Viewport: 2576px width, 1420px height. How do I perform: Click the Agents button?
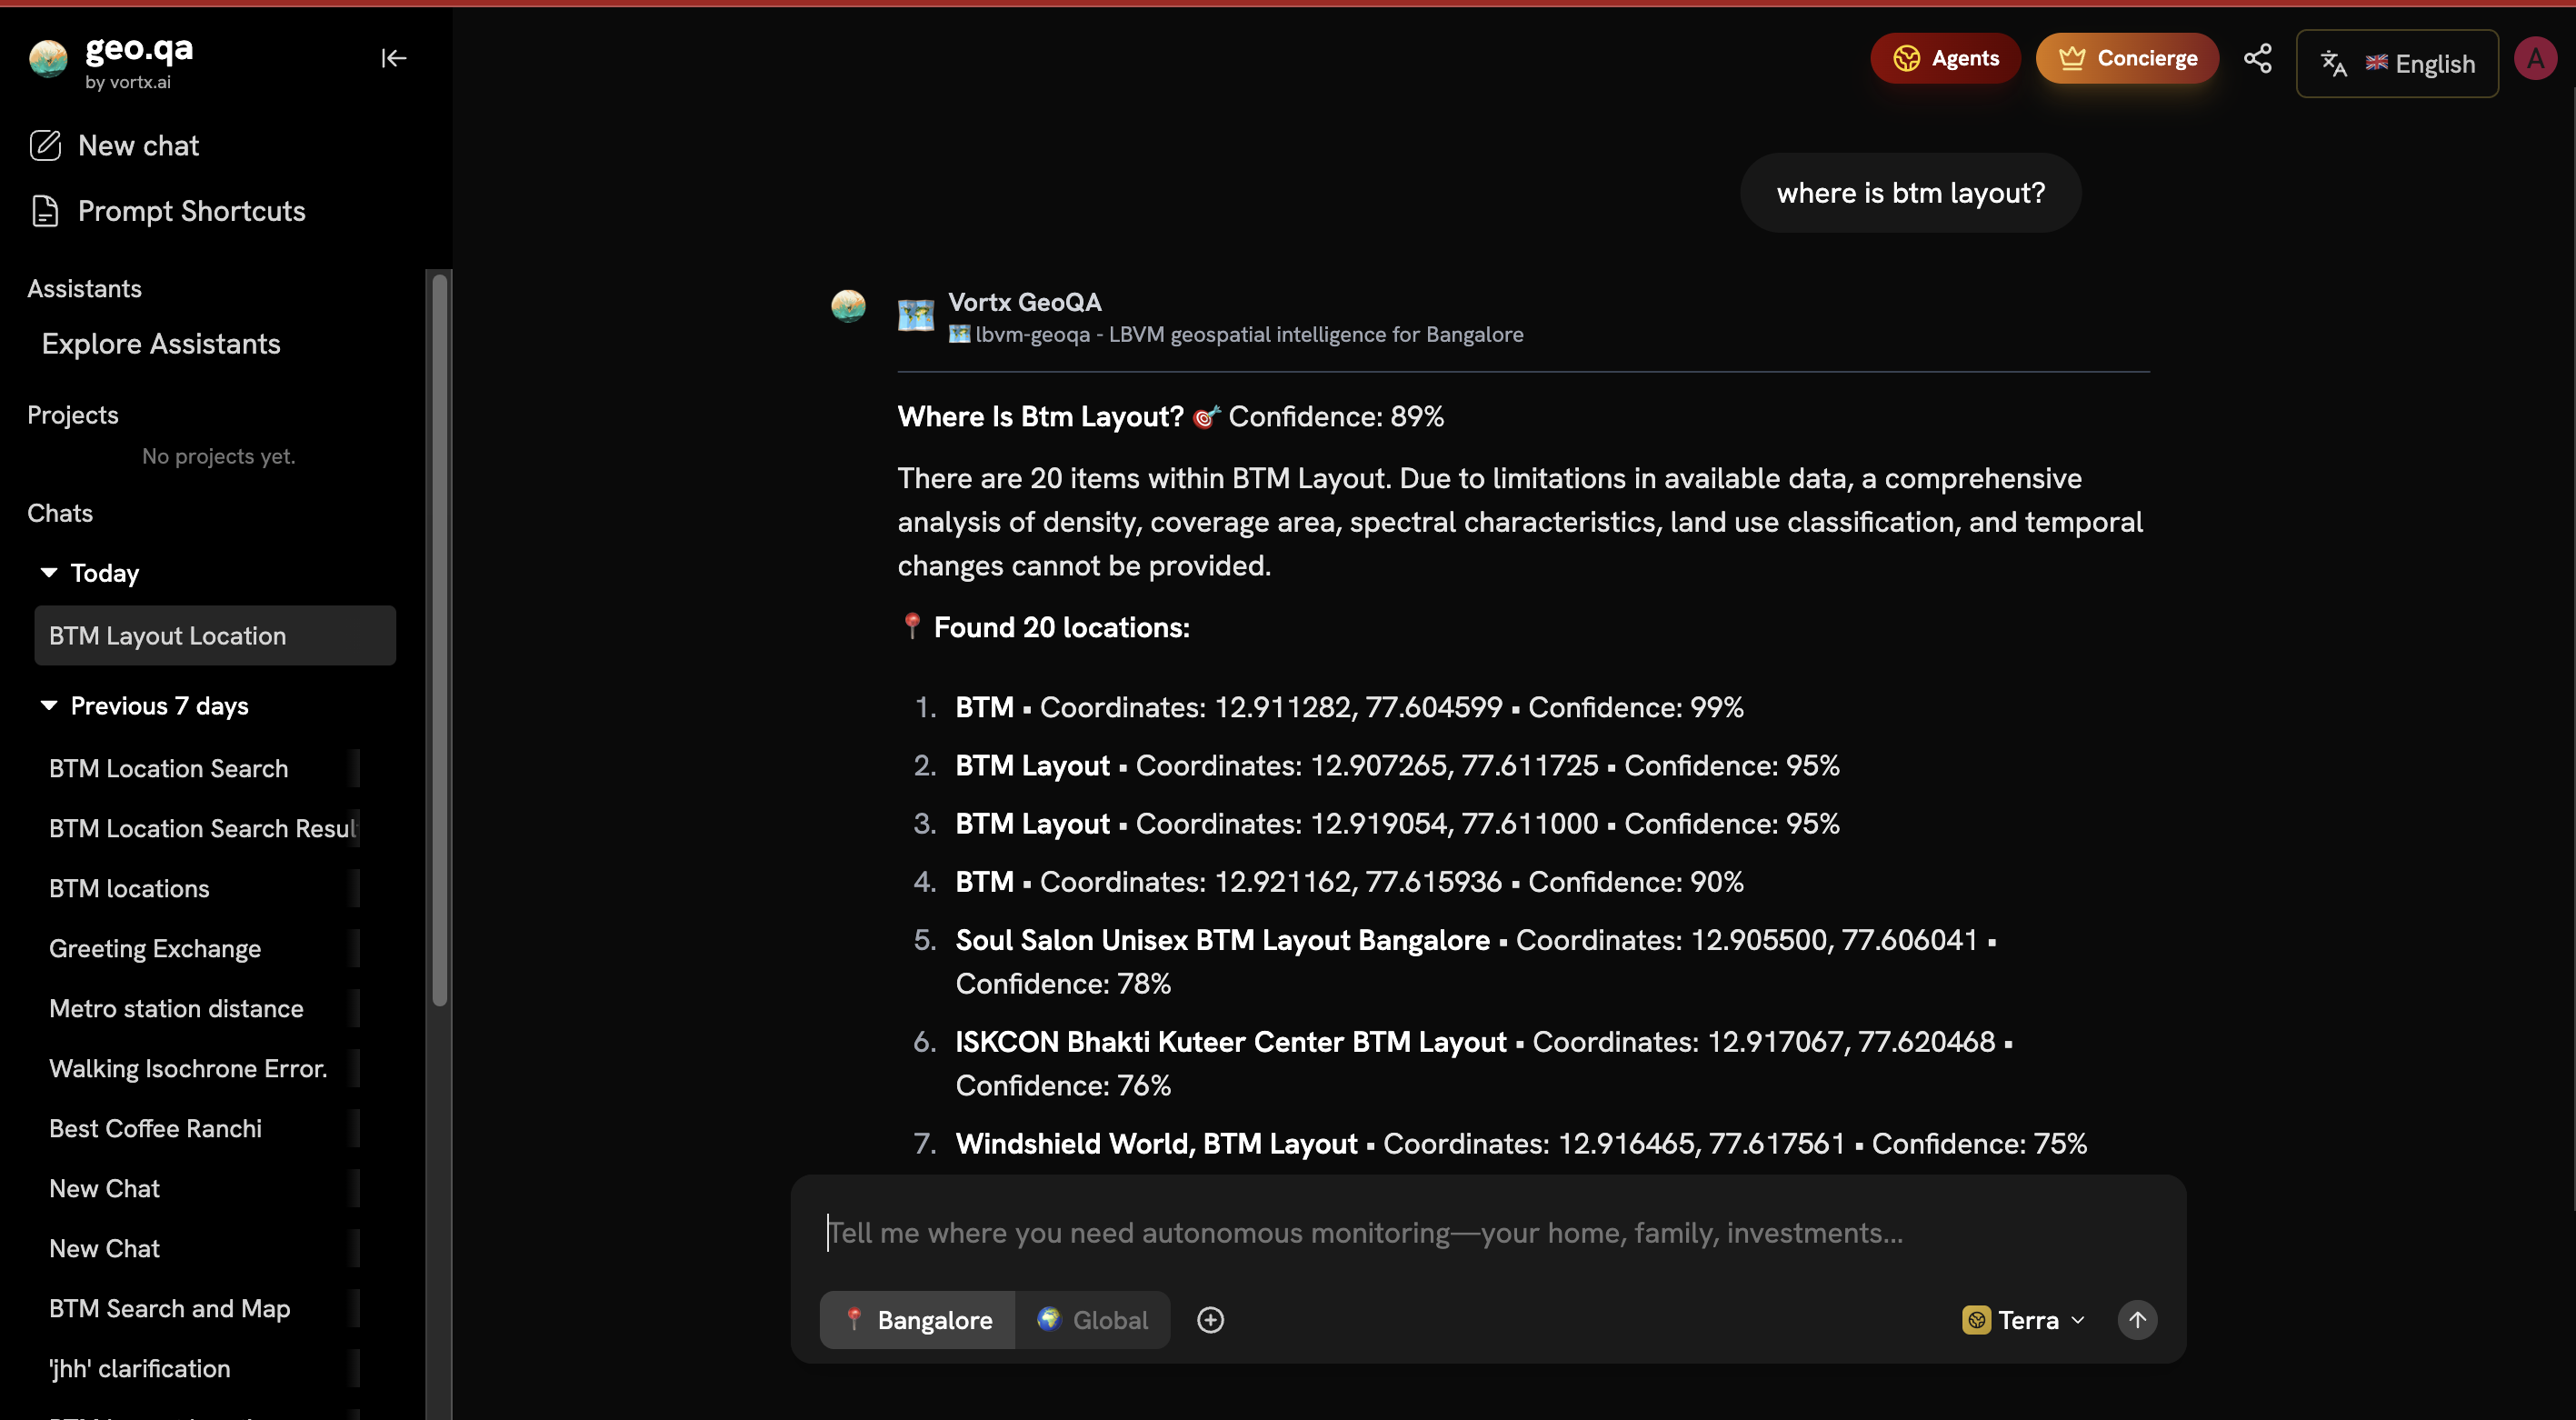point(1945,58)
